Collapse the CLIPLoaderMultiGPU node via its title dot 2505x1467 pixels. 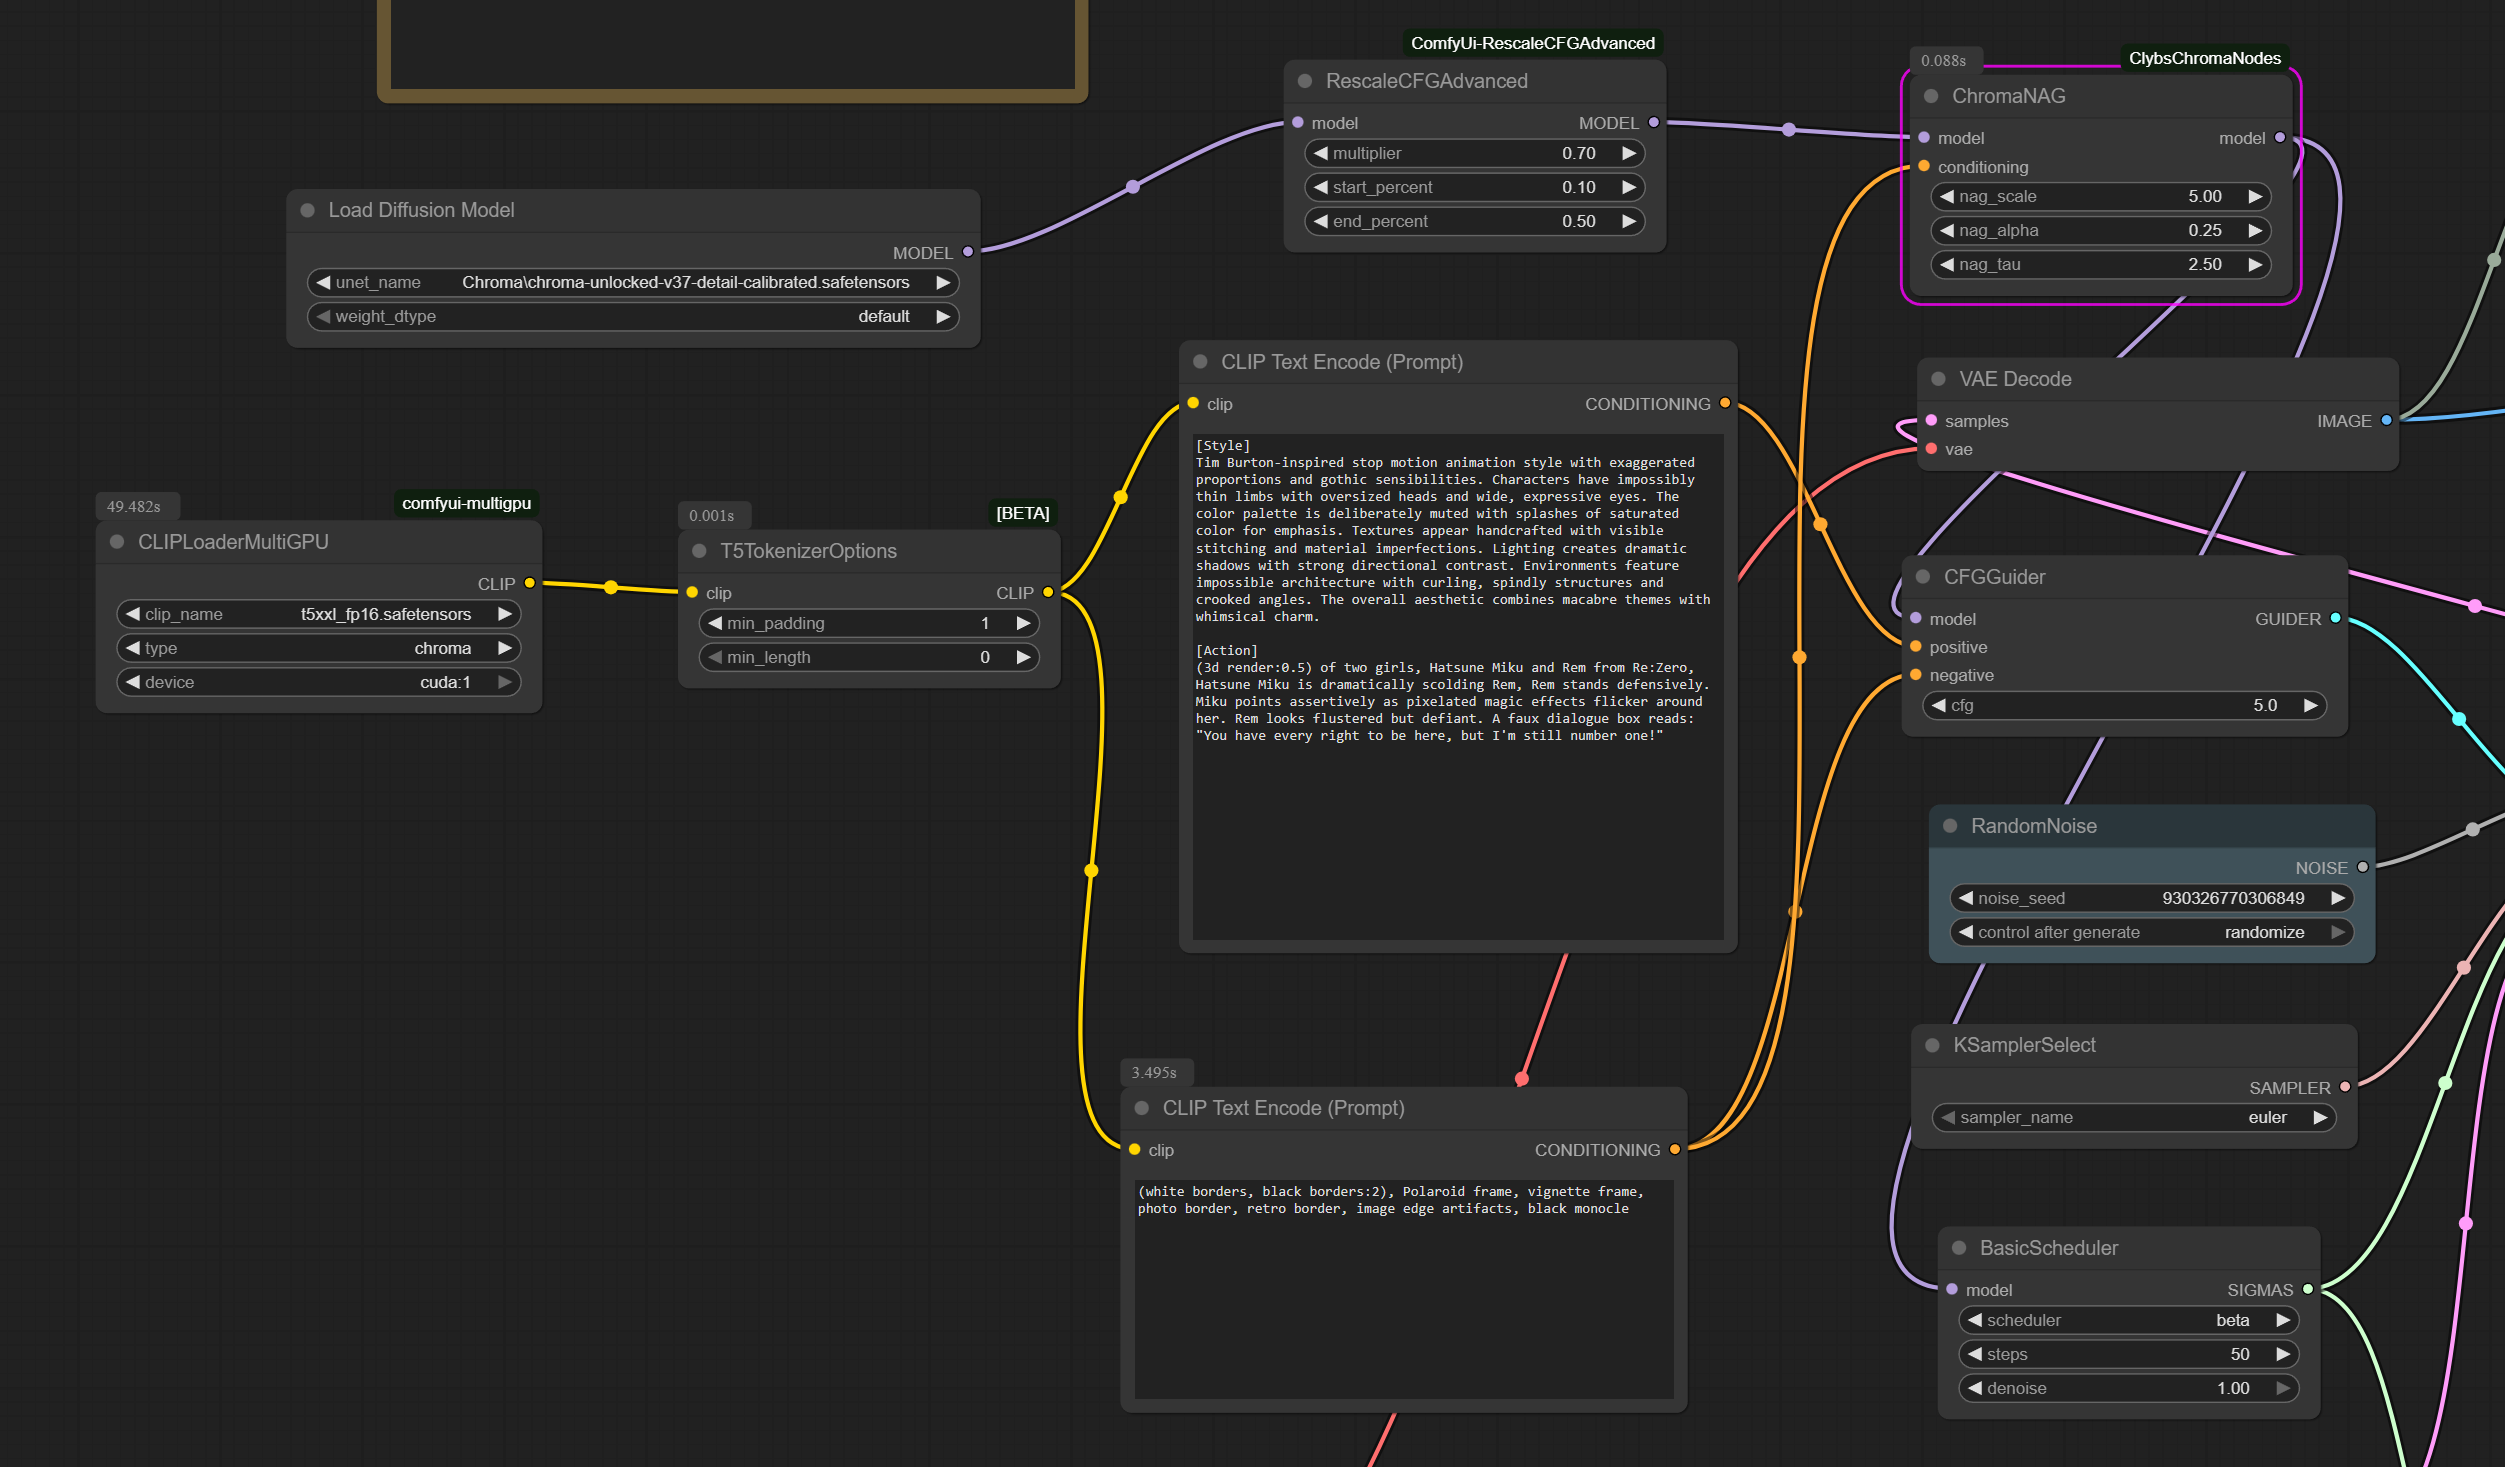click(117, 542)
